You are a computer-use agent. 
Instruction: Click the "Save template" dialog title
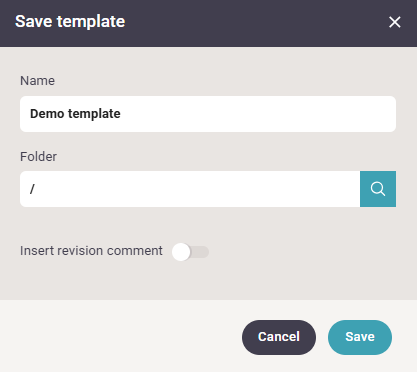click(70, 22)
